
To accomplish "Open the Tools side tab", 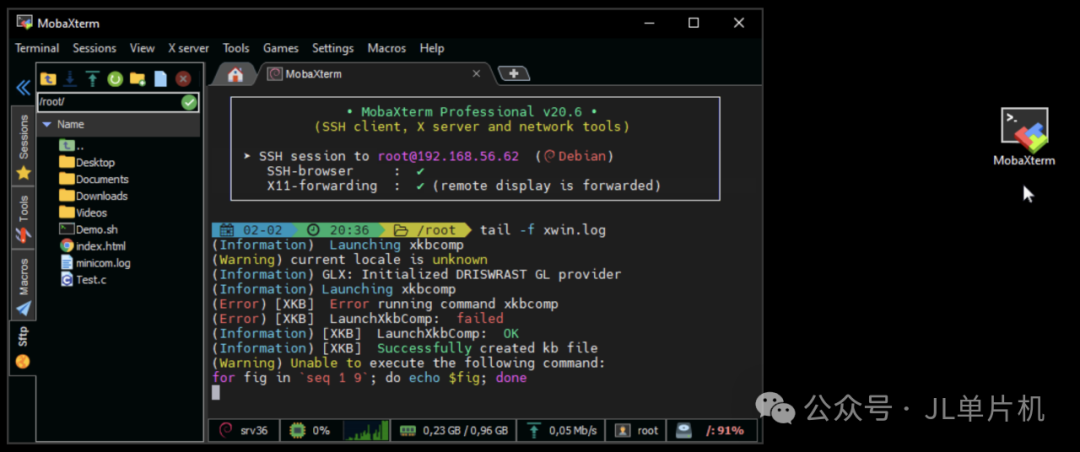I will (x=23, y=218).
